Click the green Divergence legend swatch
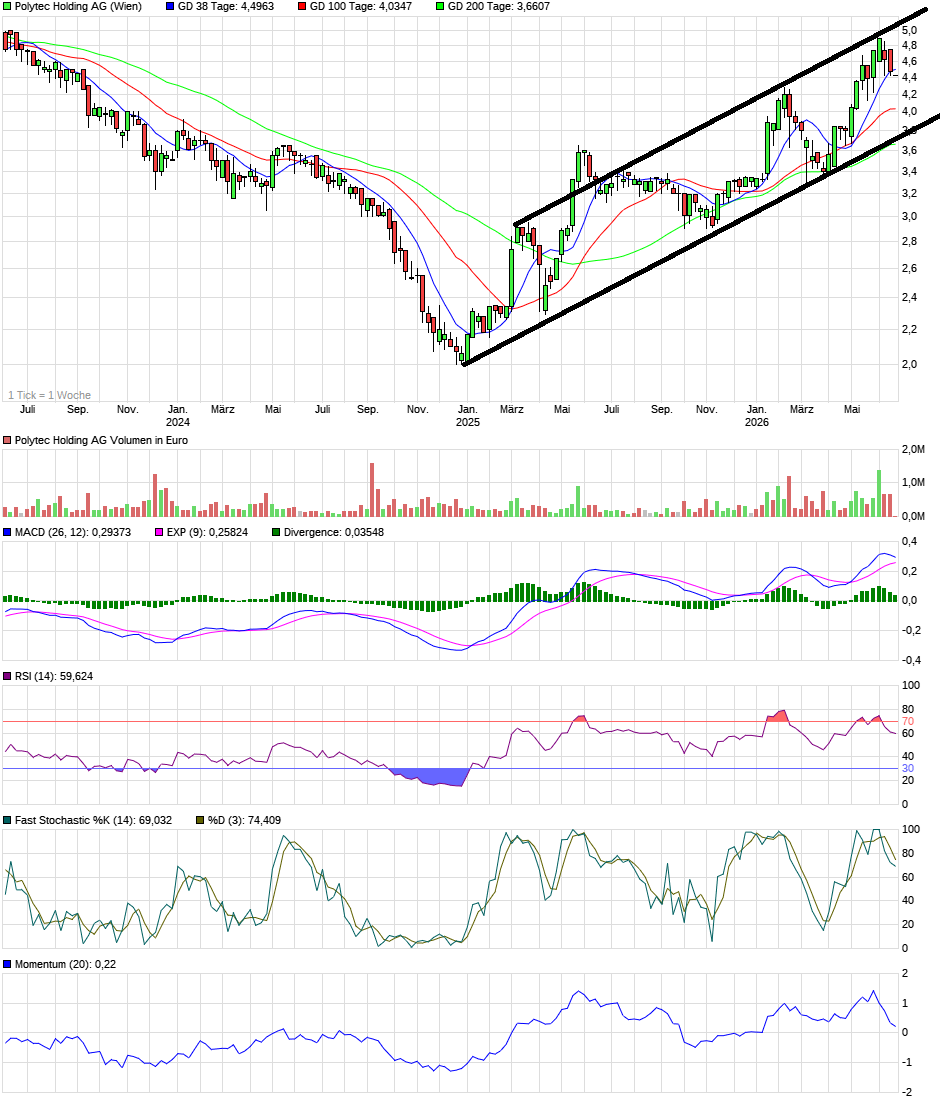The height and width of the screenshot is (1102, 940). point(276,532)
